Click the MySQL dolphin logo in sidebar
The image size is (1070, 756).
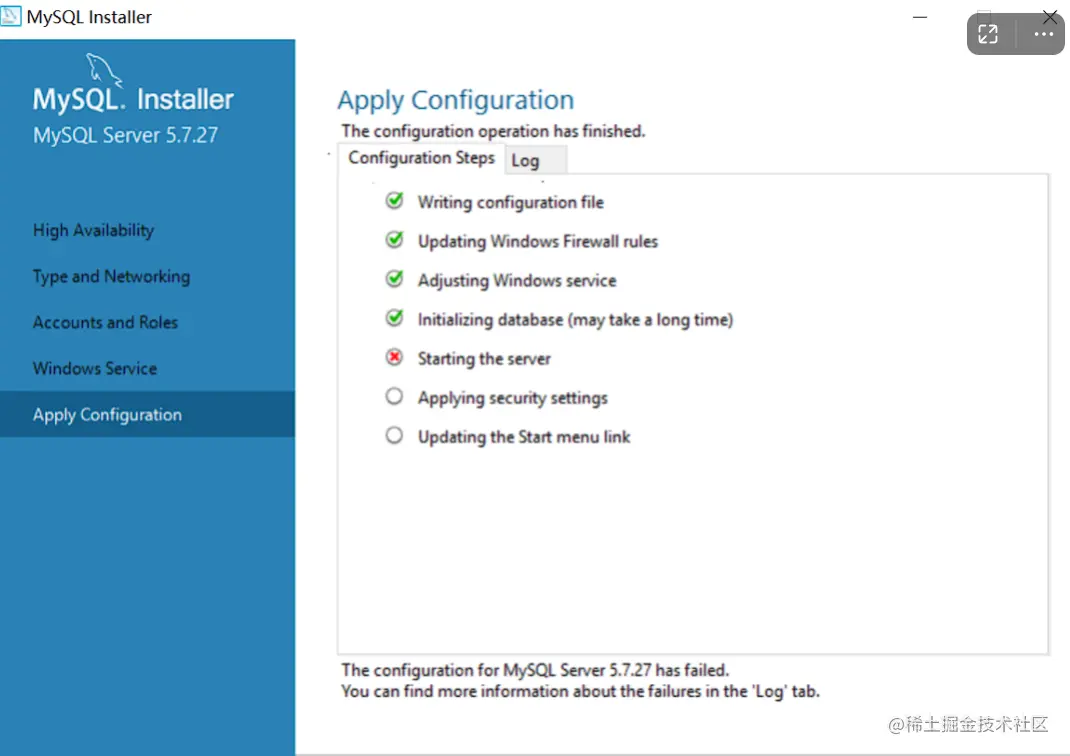103,69
